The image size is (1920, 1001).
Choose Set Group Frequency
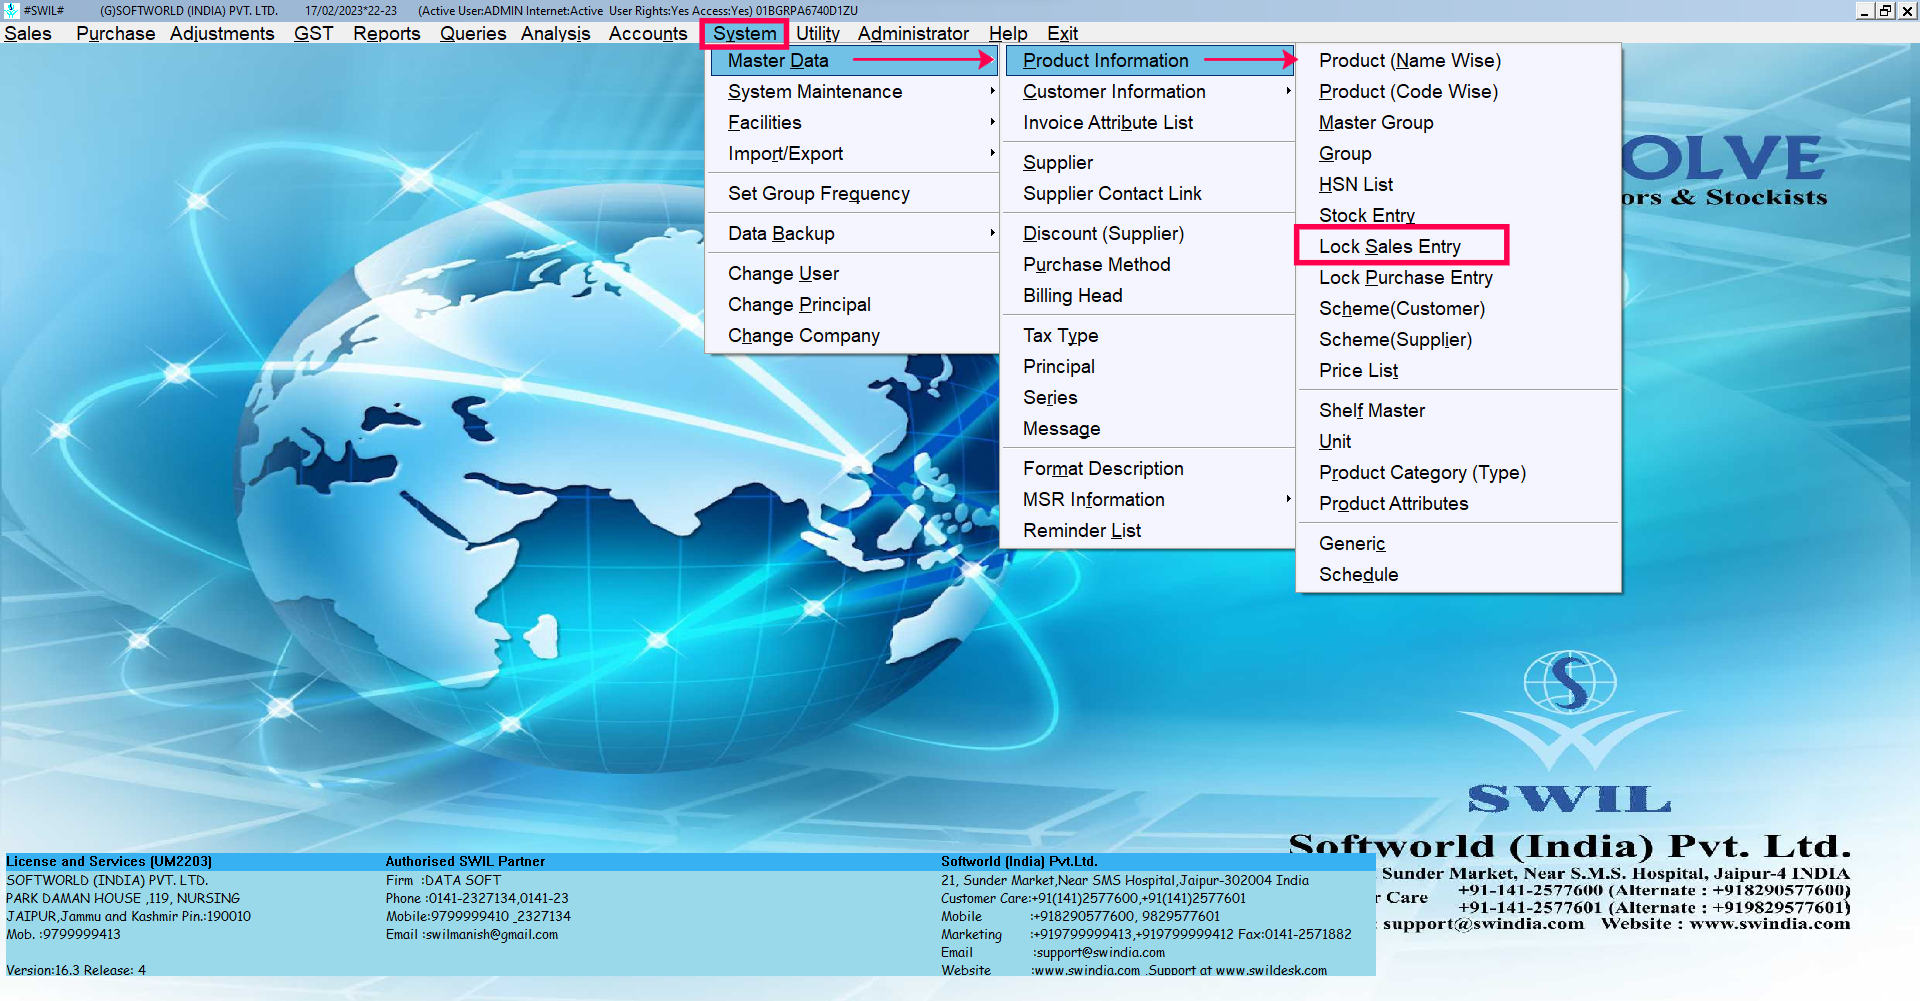click(x=853, y=193)
